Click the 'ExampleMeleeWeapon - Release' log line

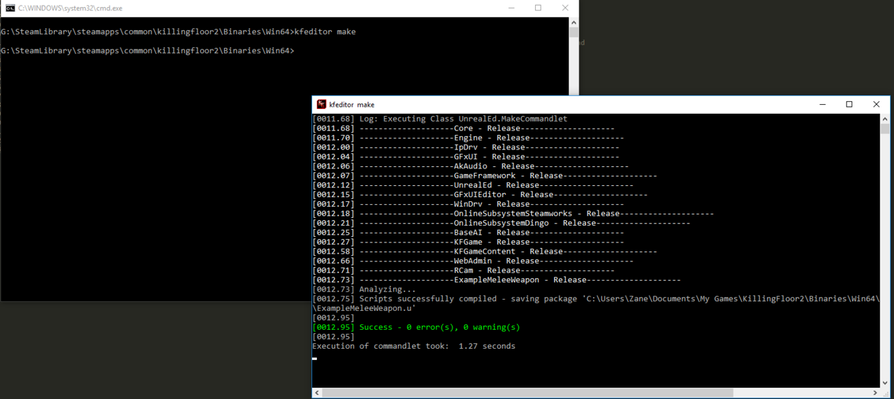[497, 280]
